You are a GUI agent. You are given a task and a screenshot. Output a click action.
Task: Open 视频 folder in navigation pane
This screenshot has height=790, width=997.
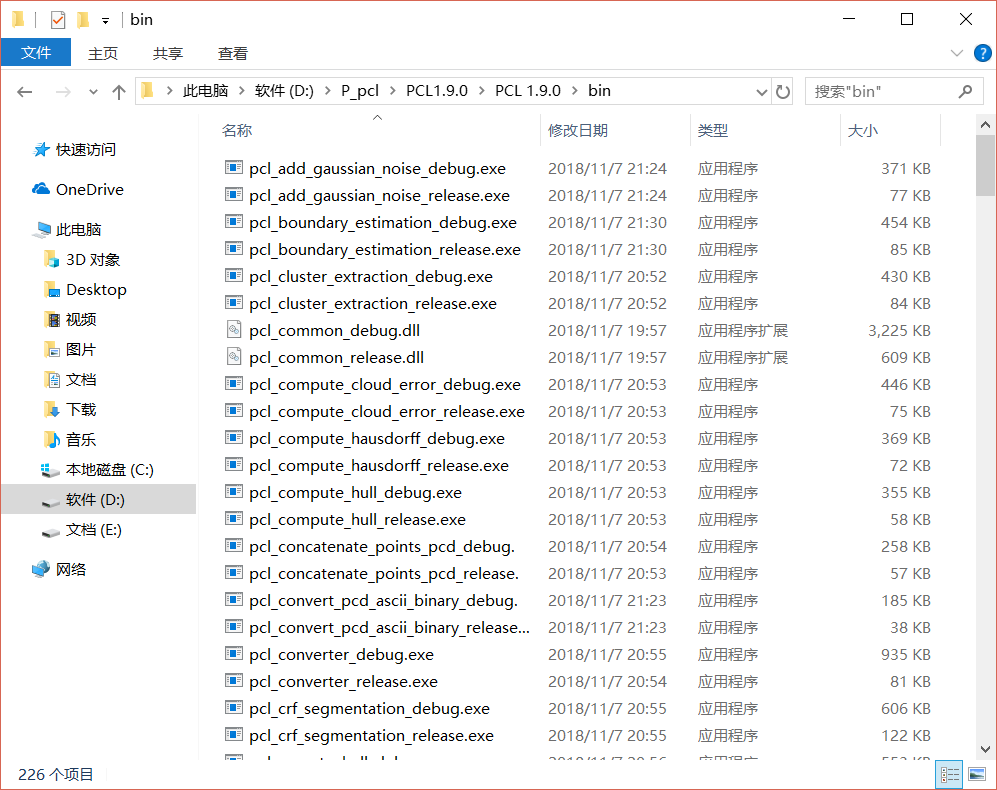81,319
